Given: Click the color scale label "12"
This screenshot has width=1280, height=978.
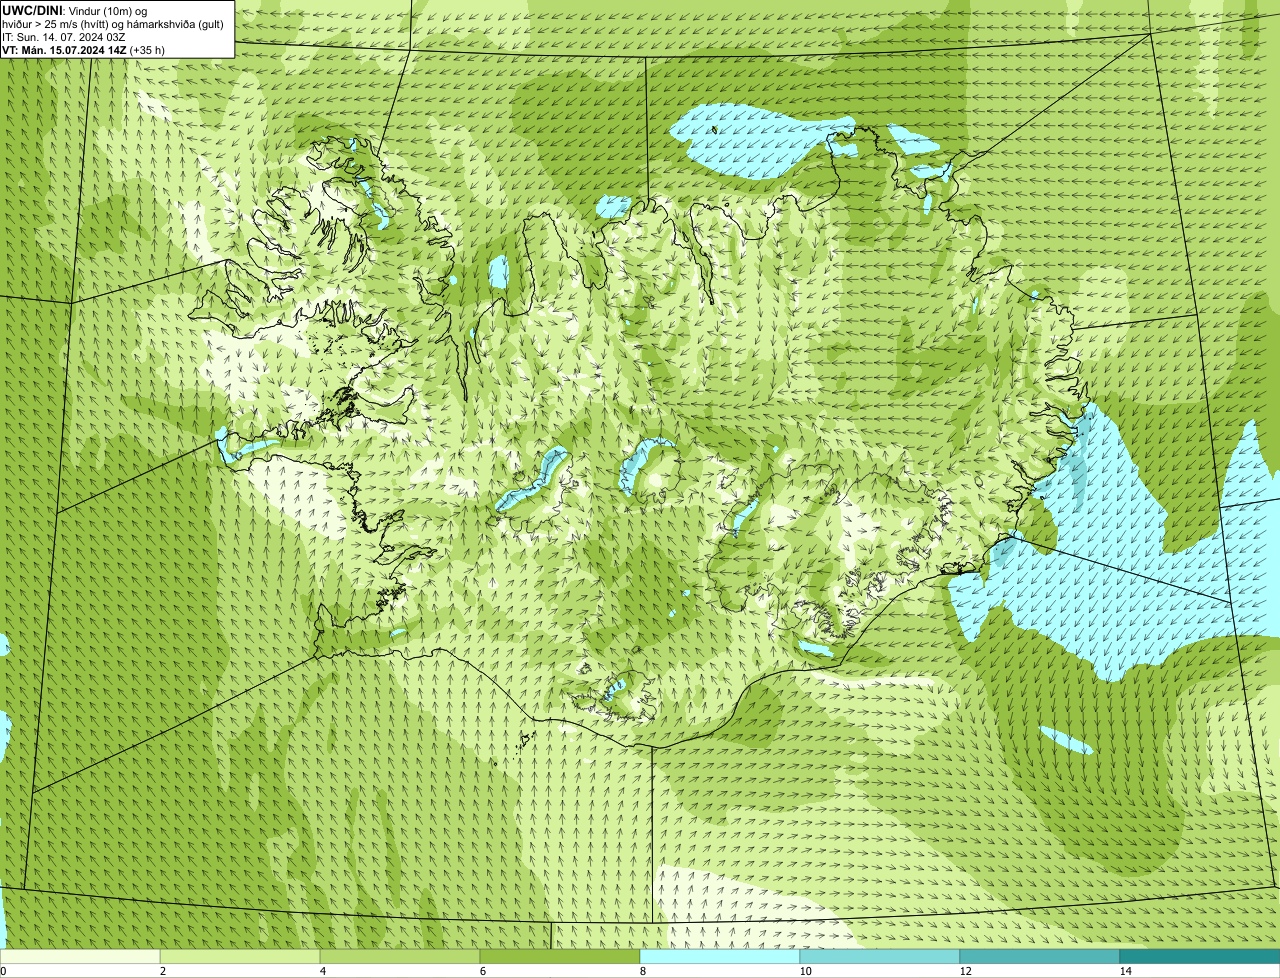Looking at the screenshot, I should [965, 971].
